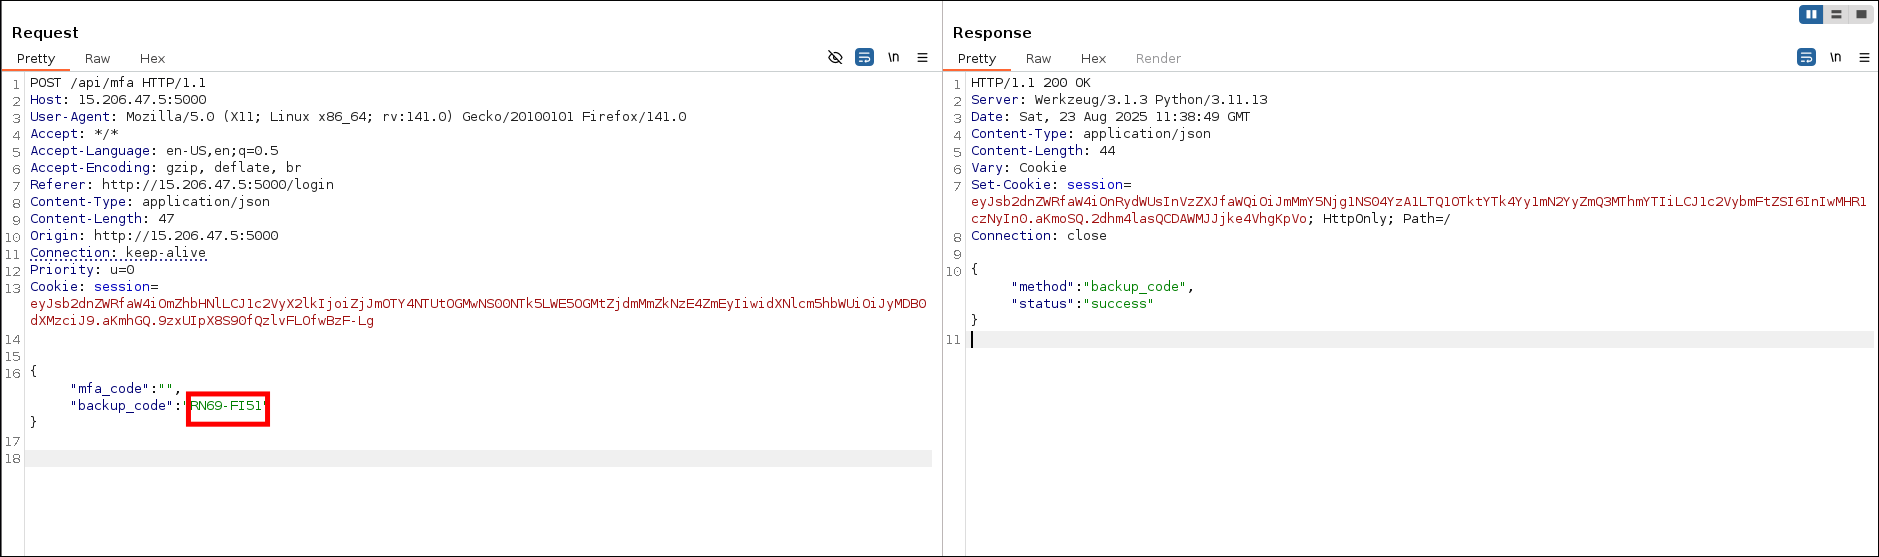Screen dimensions: 1879x557
Task: Select the Request Pretty tab
Action: (36, 59)
